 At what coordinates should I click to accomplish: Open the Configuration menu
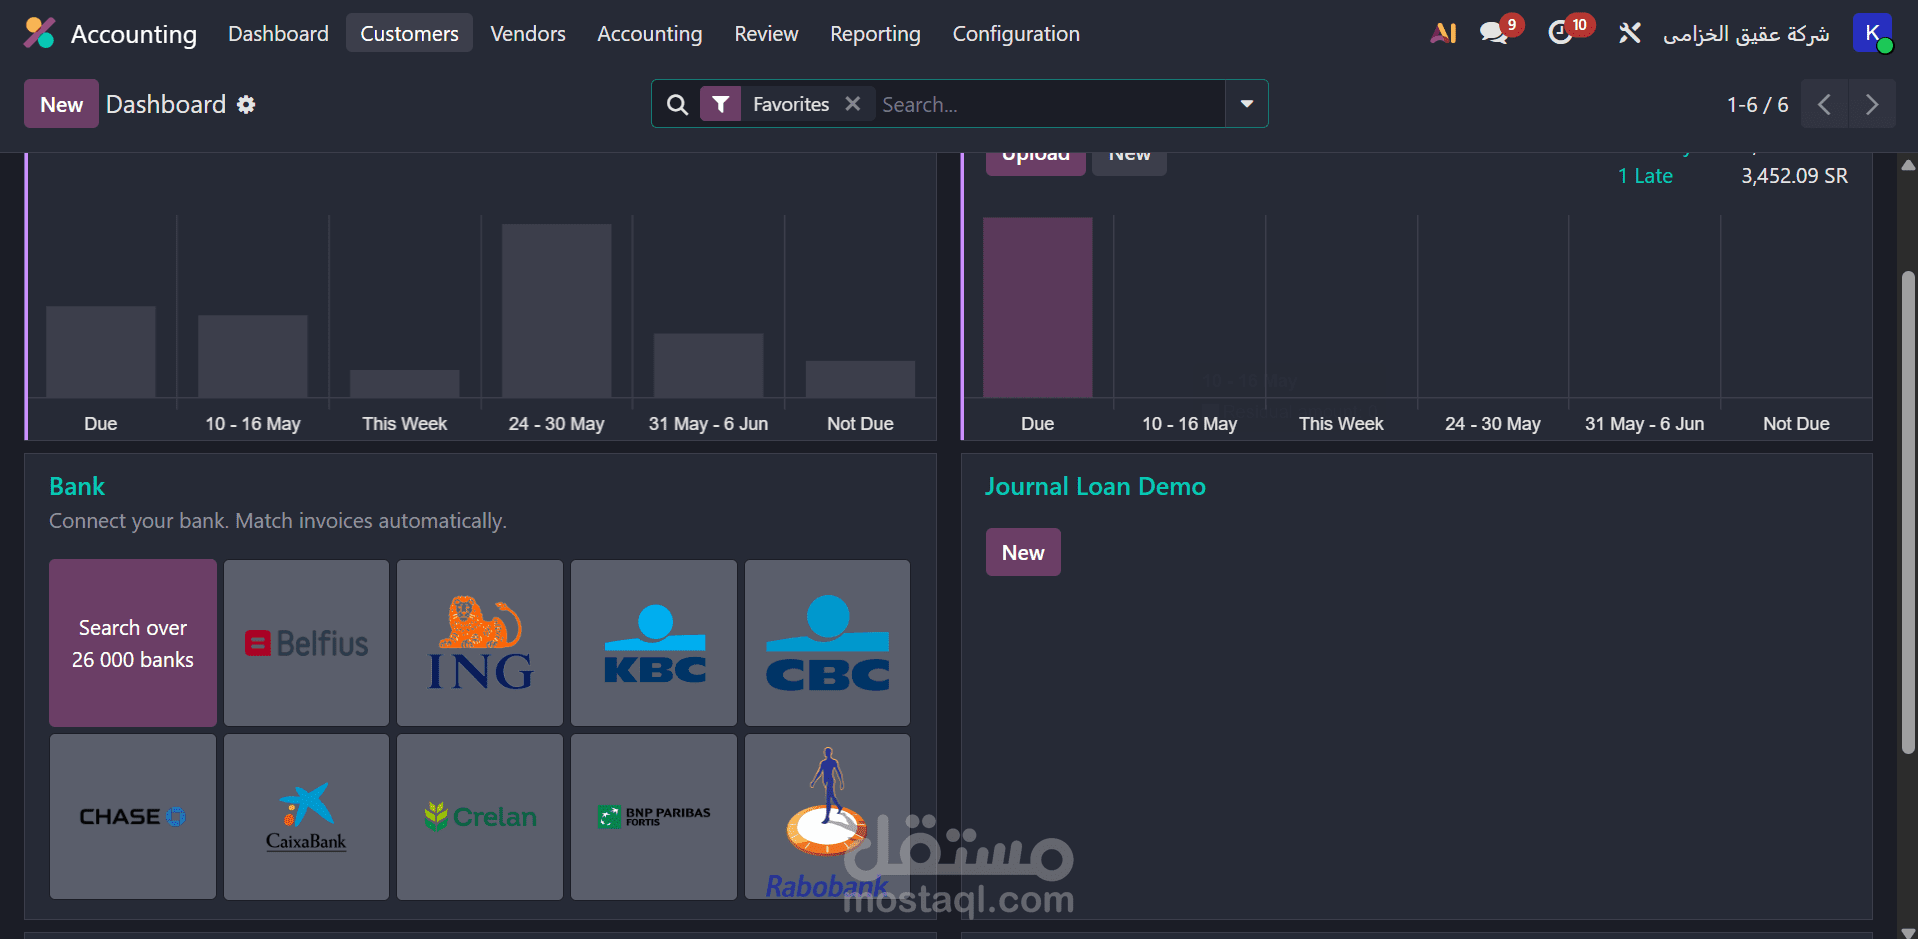tap(1016, 33)
